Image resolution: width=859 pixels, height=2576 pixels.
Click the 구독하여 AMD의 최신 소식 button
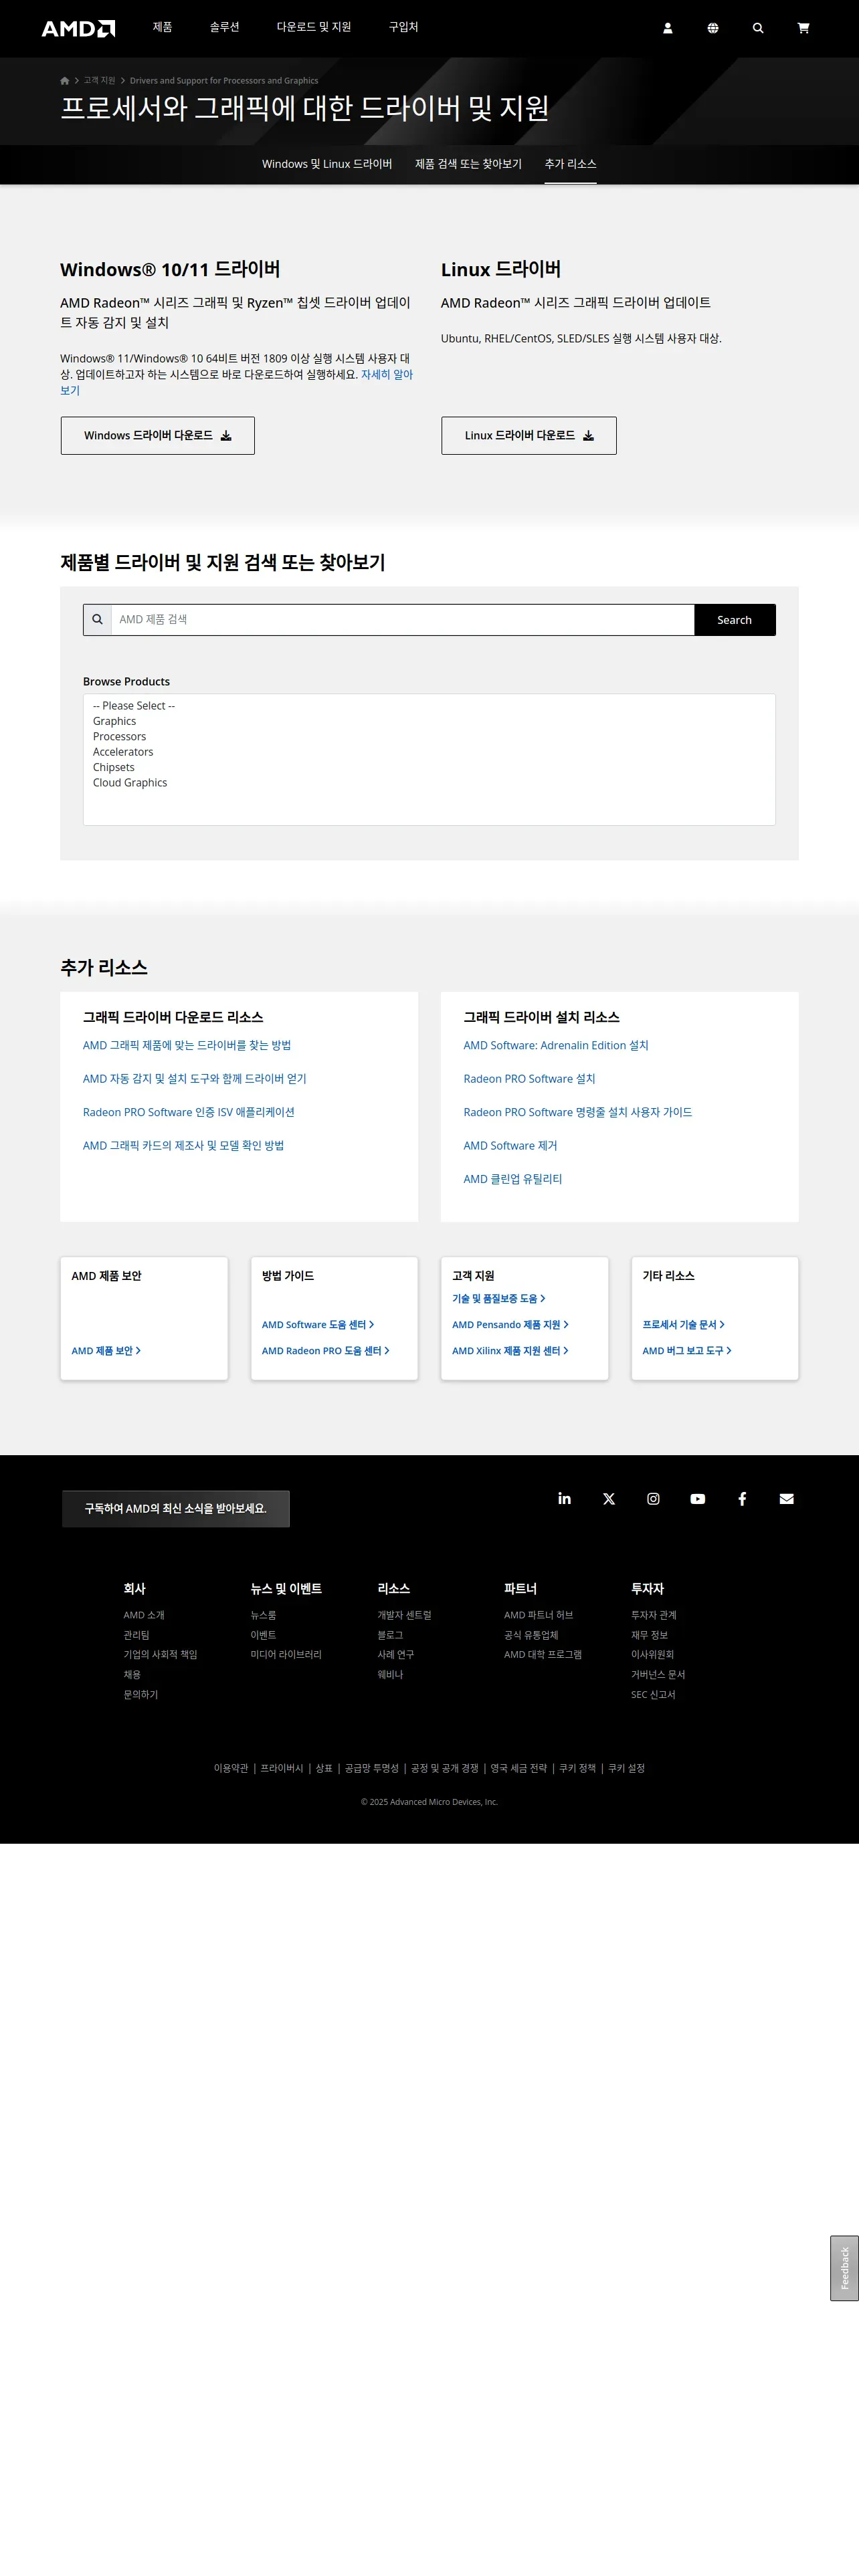(176, 1509)
